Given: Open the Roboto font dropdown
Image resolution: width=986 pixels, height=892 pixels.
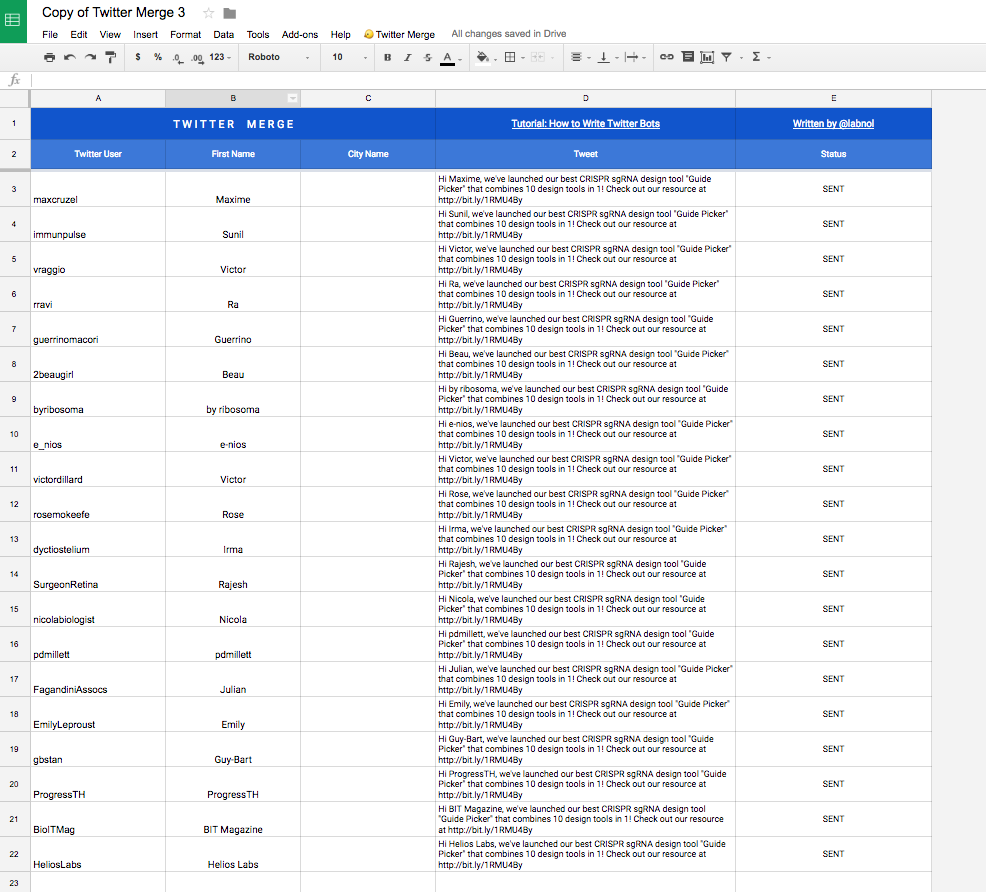Looking at the screenshot, I should 279,57.
